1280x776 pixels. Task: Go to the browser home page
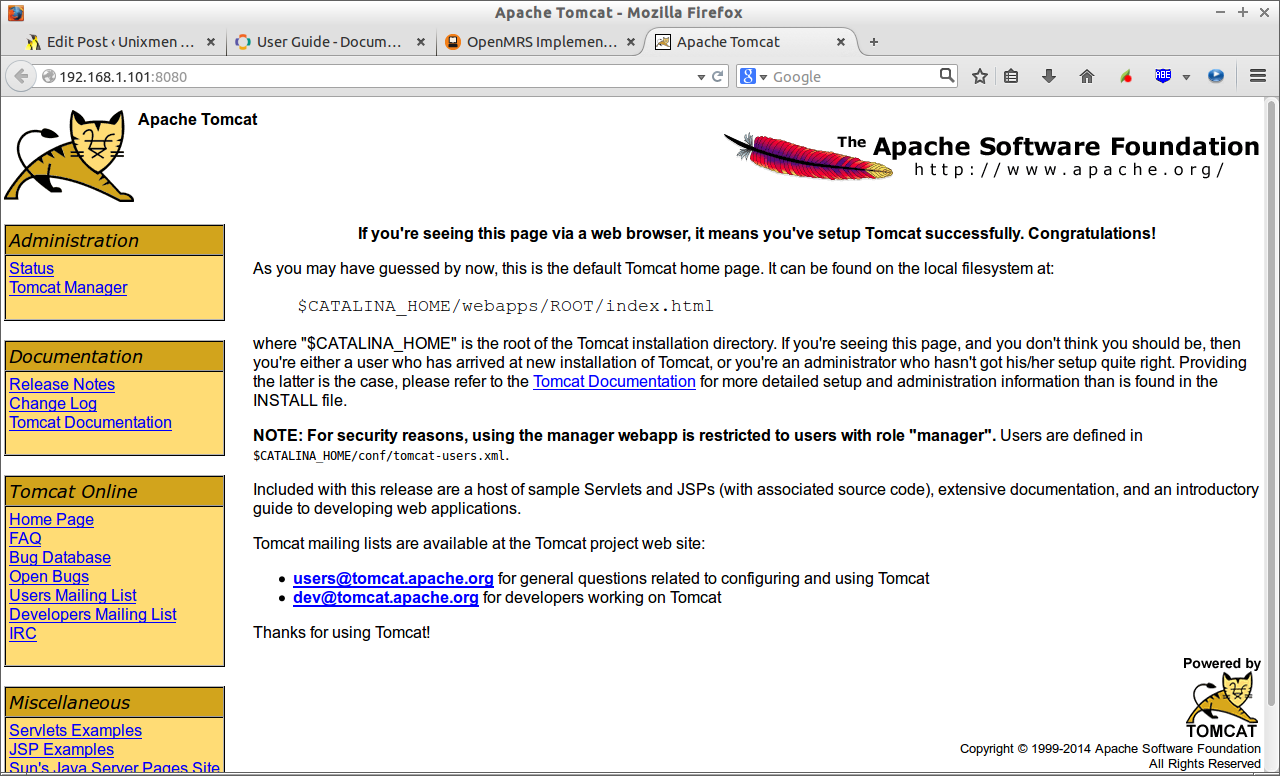pyautogui.click(x=1087, y=76)
